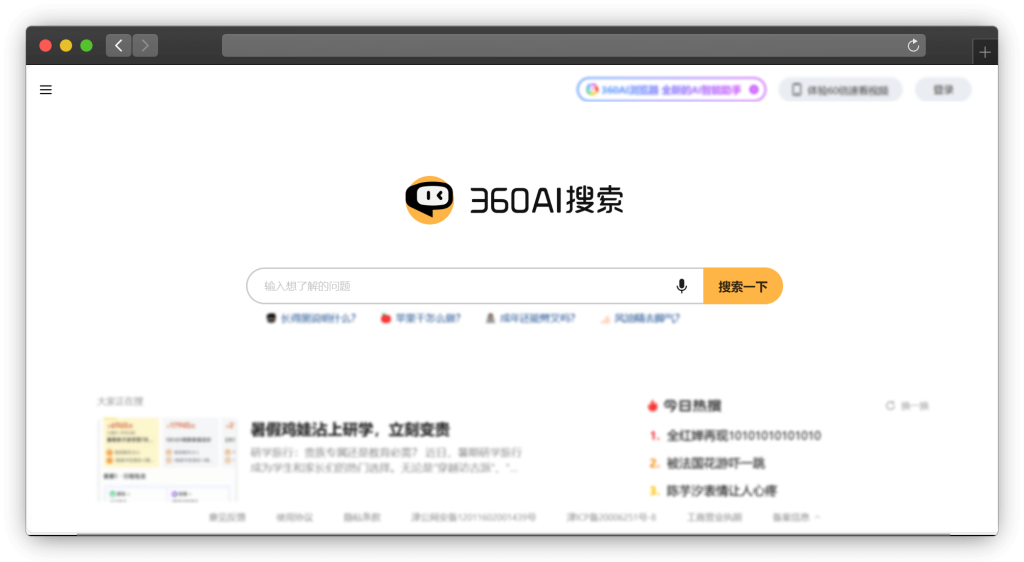Image resolution: width=1024 pixels, height=562 pixels.
Task: Open the 隐私条款 footer link
Action: (x=362, y=517)
